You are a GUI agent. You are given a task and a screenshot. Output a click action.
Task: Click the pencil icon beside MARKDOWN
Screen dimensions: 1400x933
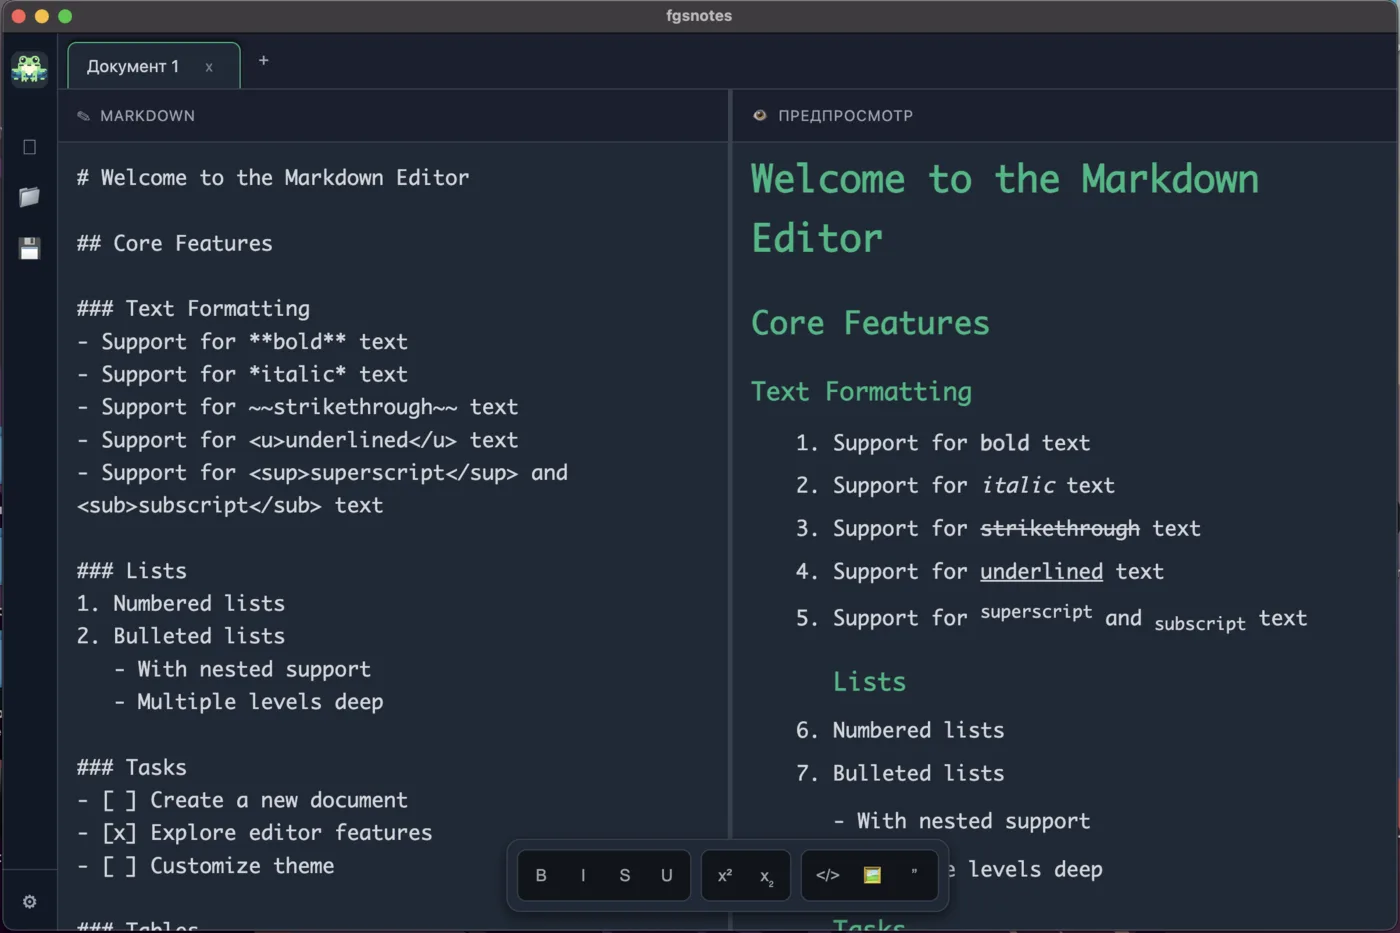pyautogui.click(x=83, y=116)
